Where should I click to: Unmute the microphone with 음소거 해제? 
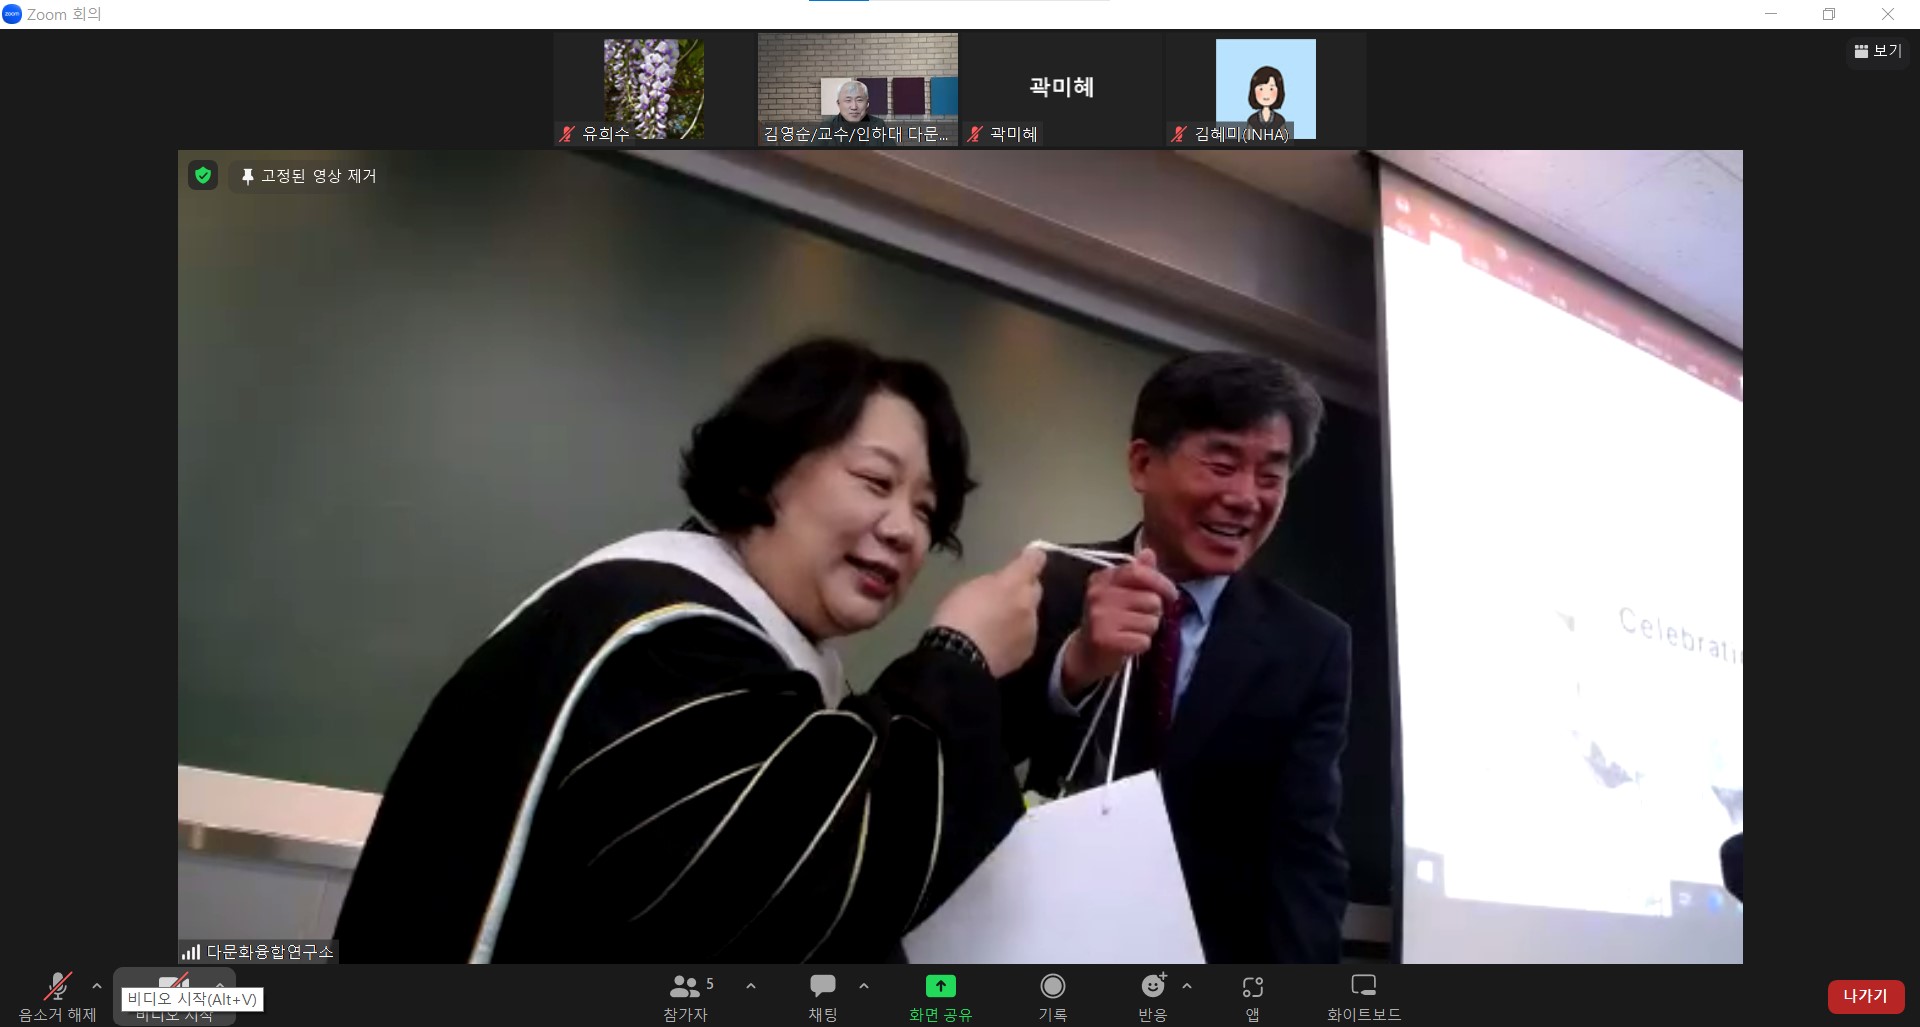[x=57, y=996]
